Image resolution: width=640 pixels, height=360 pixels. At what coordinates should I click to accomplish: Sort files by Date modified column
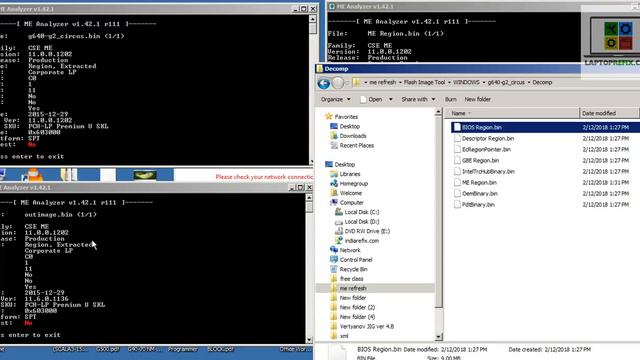(610, 113)
